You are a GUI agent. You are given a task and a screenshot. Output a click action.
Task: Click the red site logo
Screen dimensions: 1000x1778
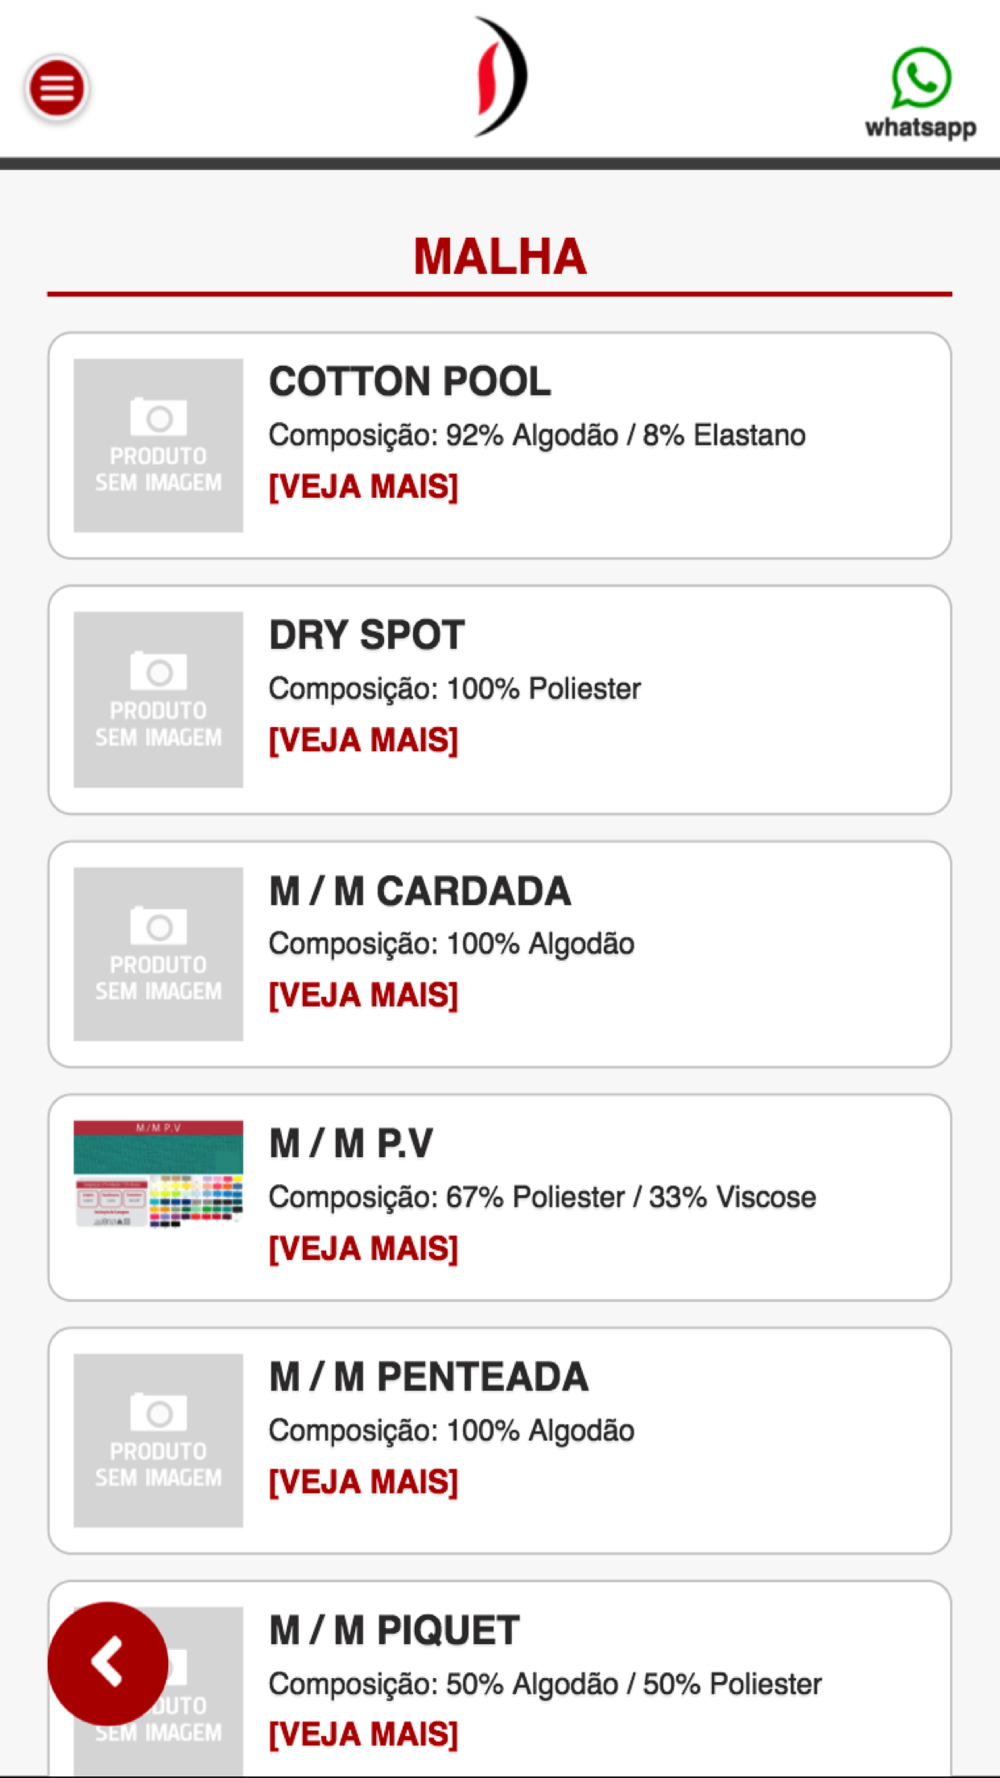click(x=500, y=77)
